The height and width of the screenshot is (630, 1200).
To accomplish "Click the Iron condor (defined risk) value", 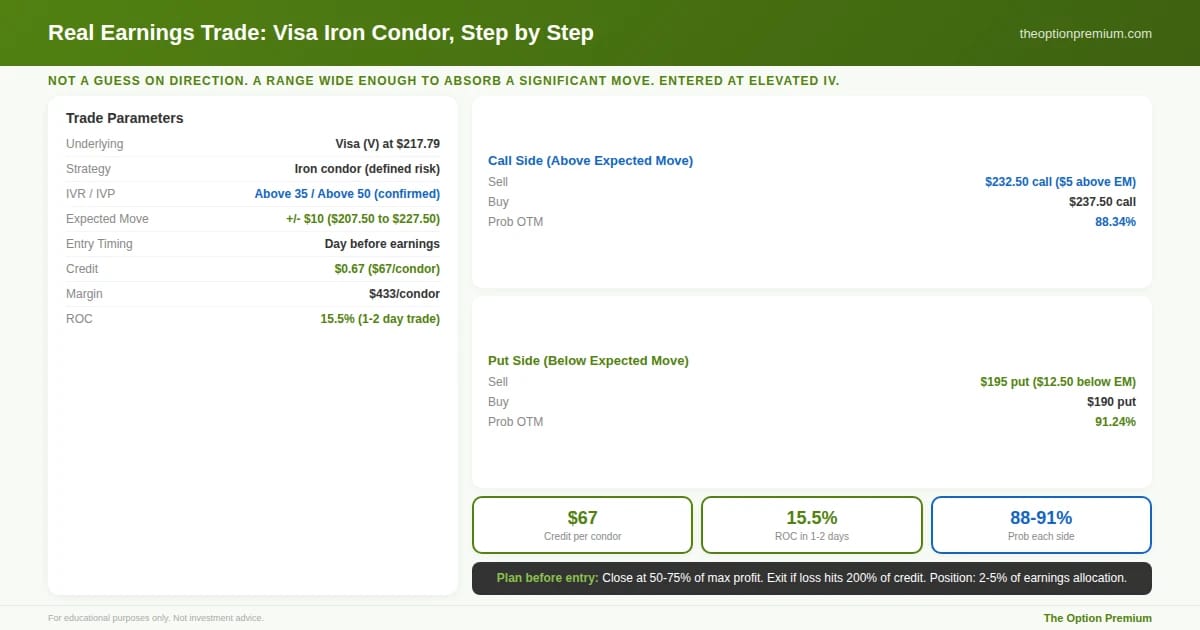I will tap(367, 169).
